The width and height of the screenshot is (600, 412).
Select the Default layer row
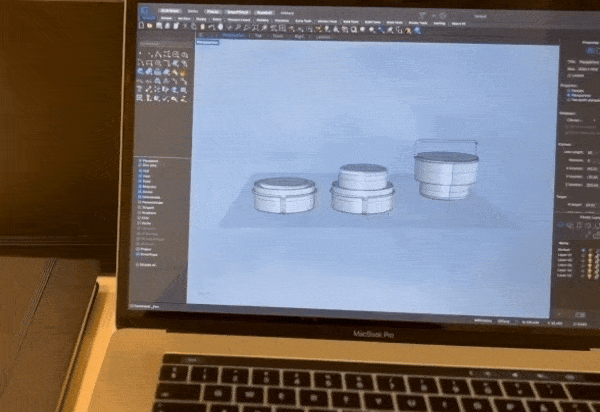pos(578,250)
